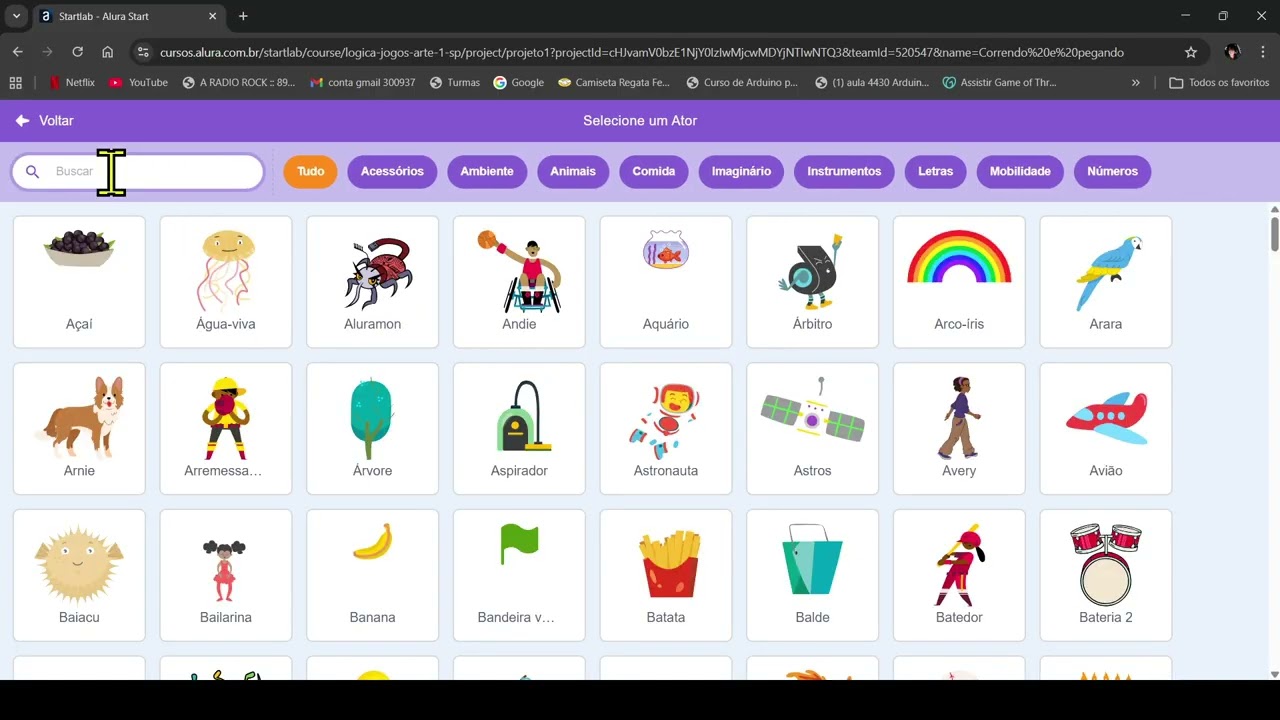This screenshot has height=720, width=1280.
Task: Select the Árbitro whistle actor
Action: point(812,282)
